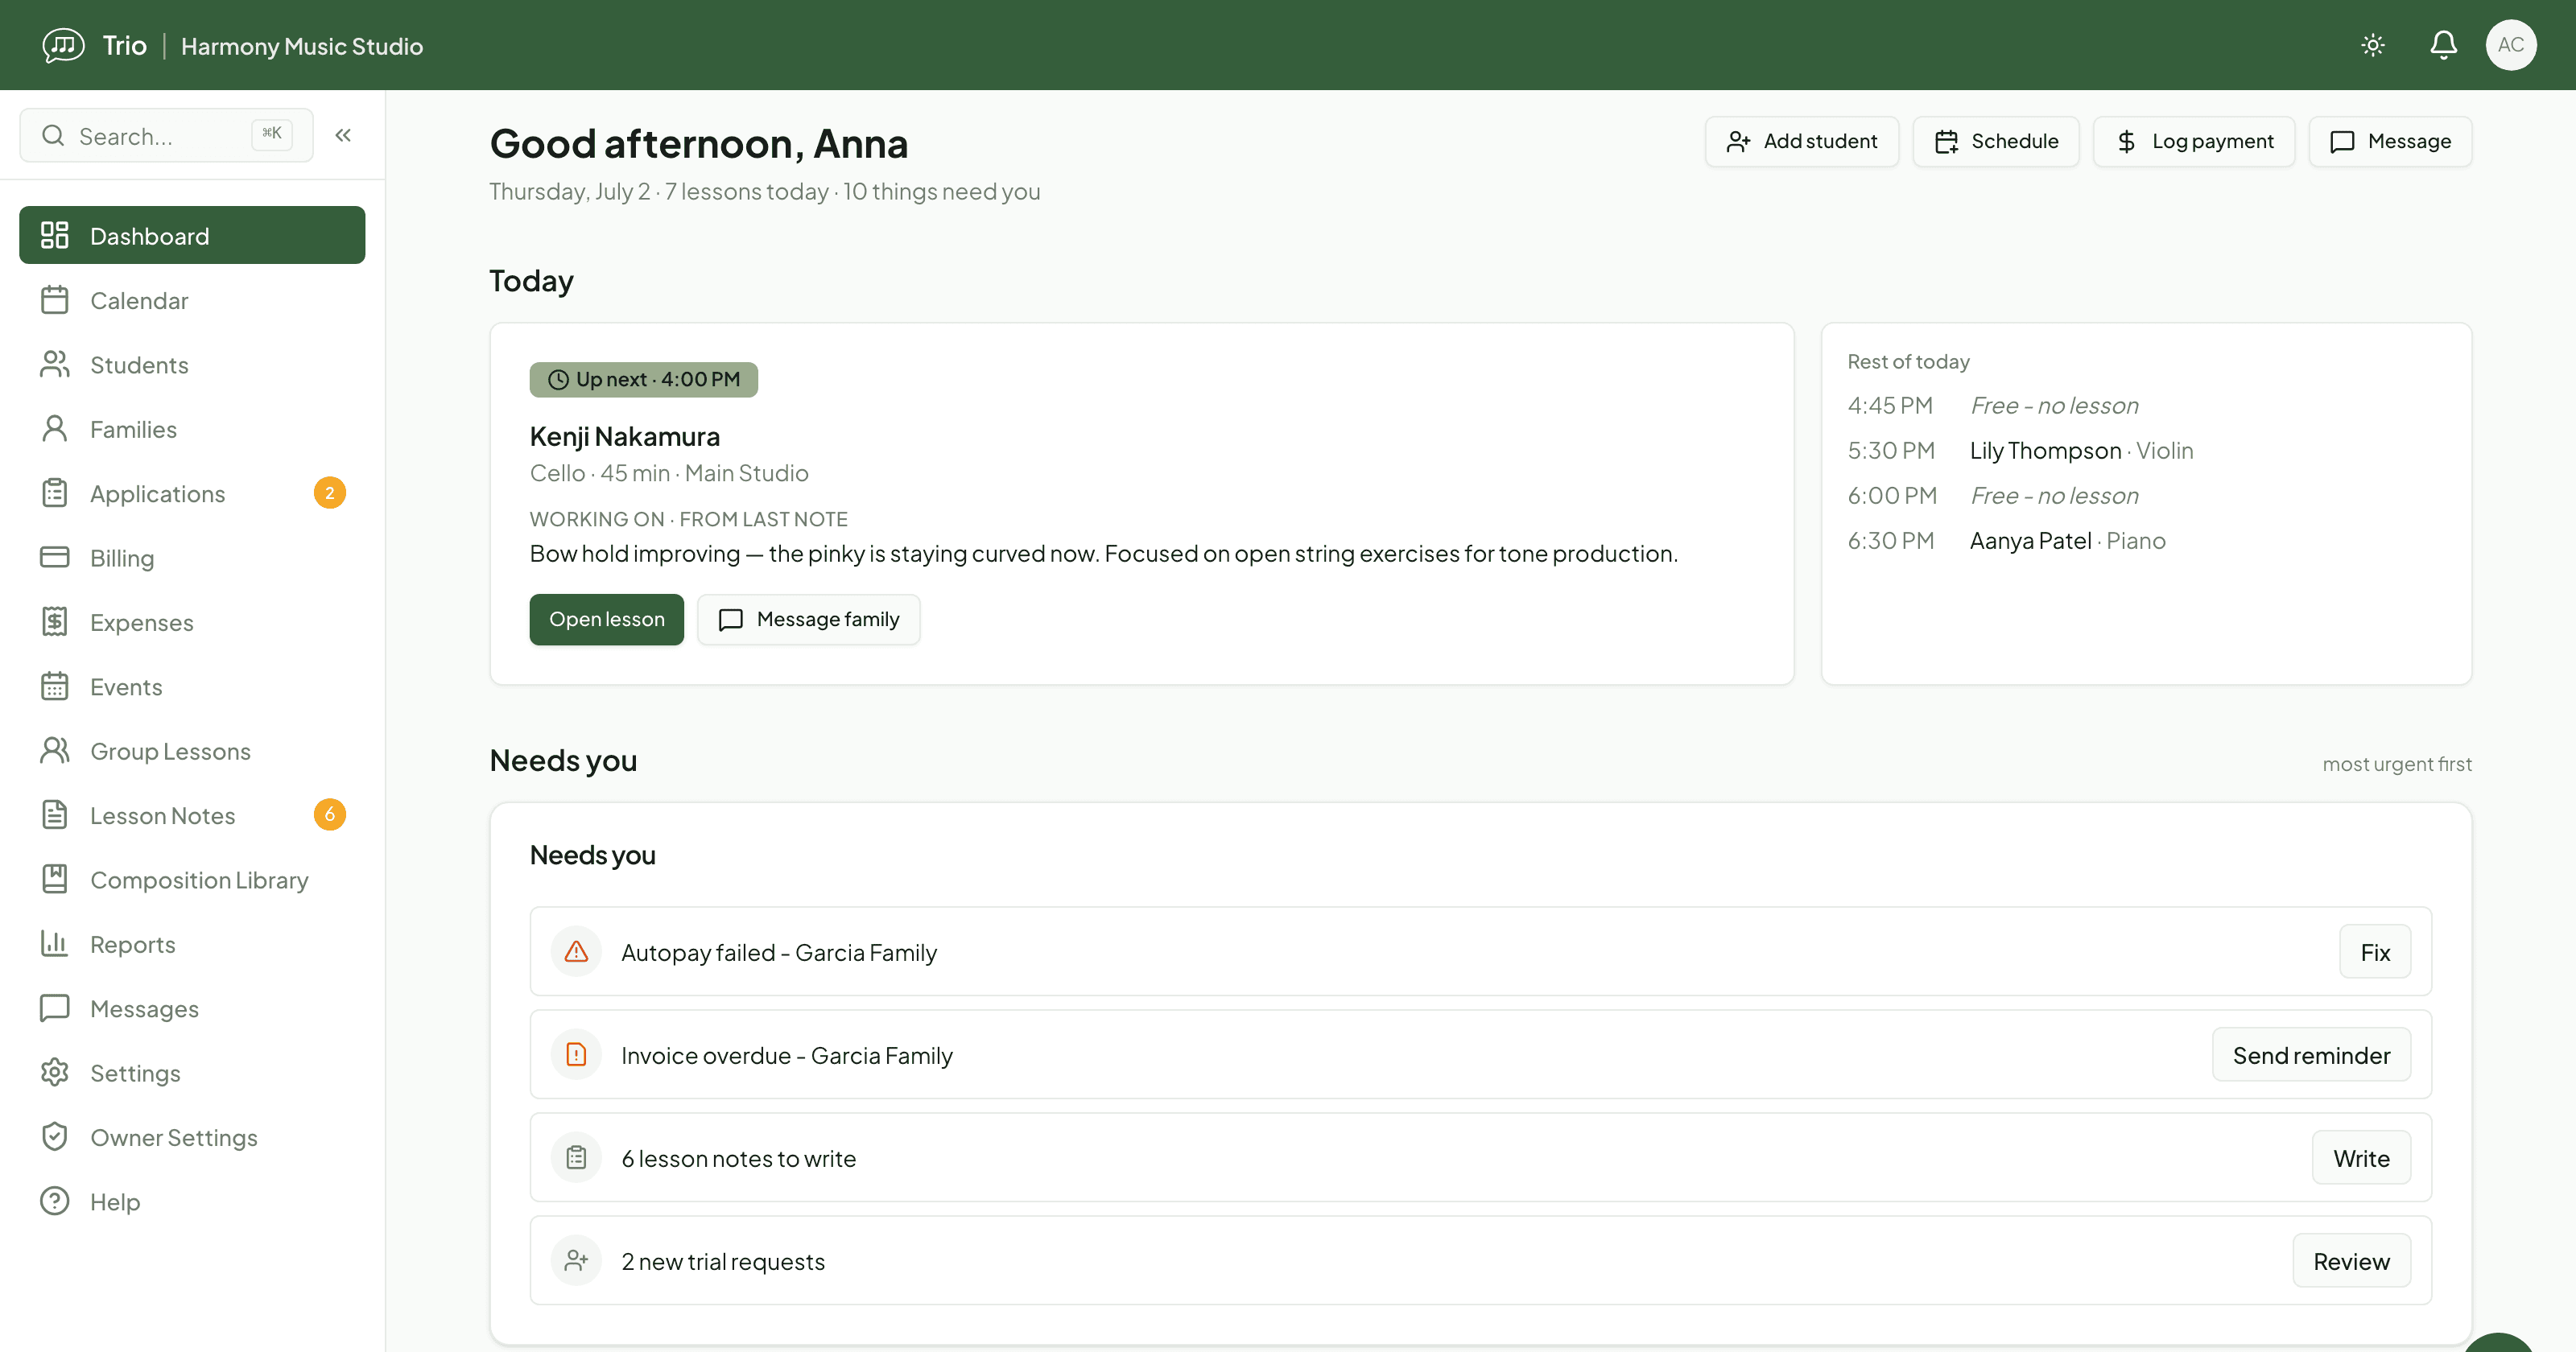Click the Lesson Notes badge showing 6
This screenshot has height=1352, width=2576.
click(x=330, y=815)
